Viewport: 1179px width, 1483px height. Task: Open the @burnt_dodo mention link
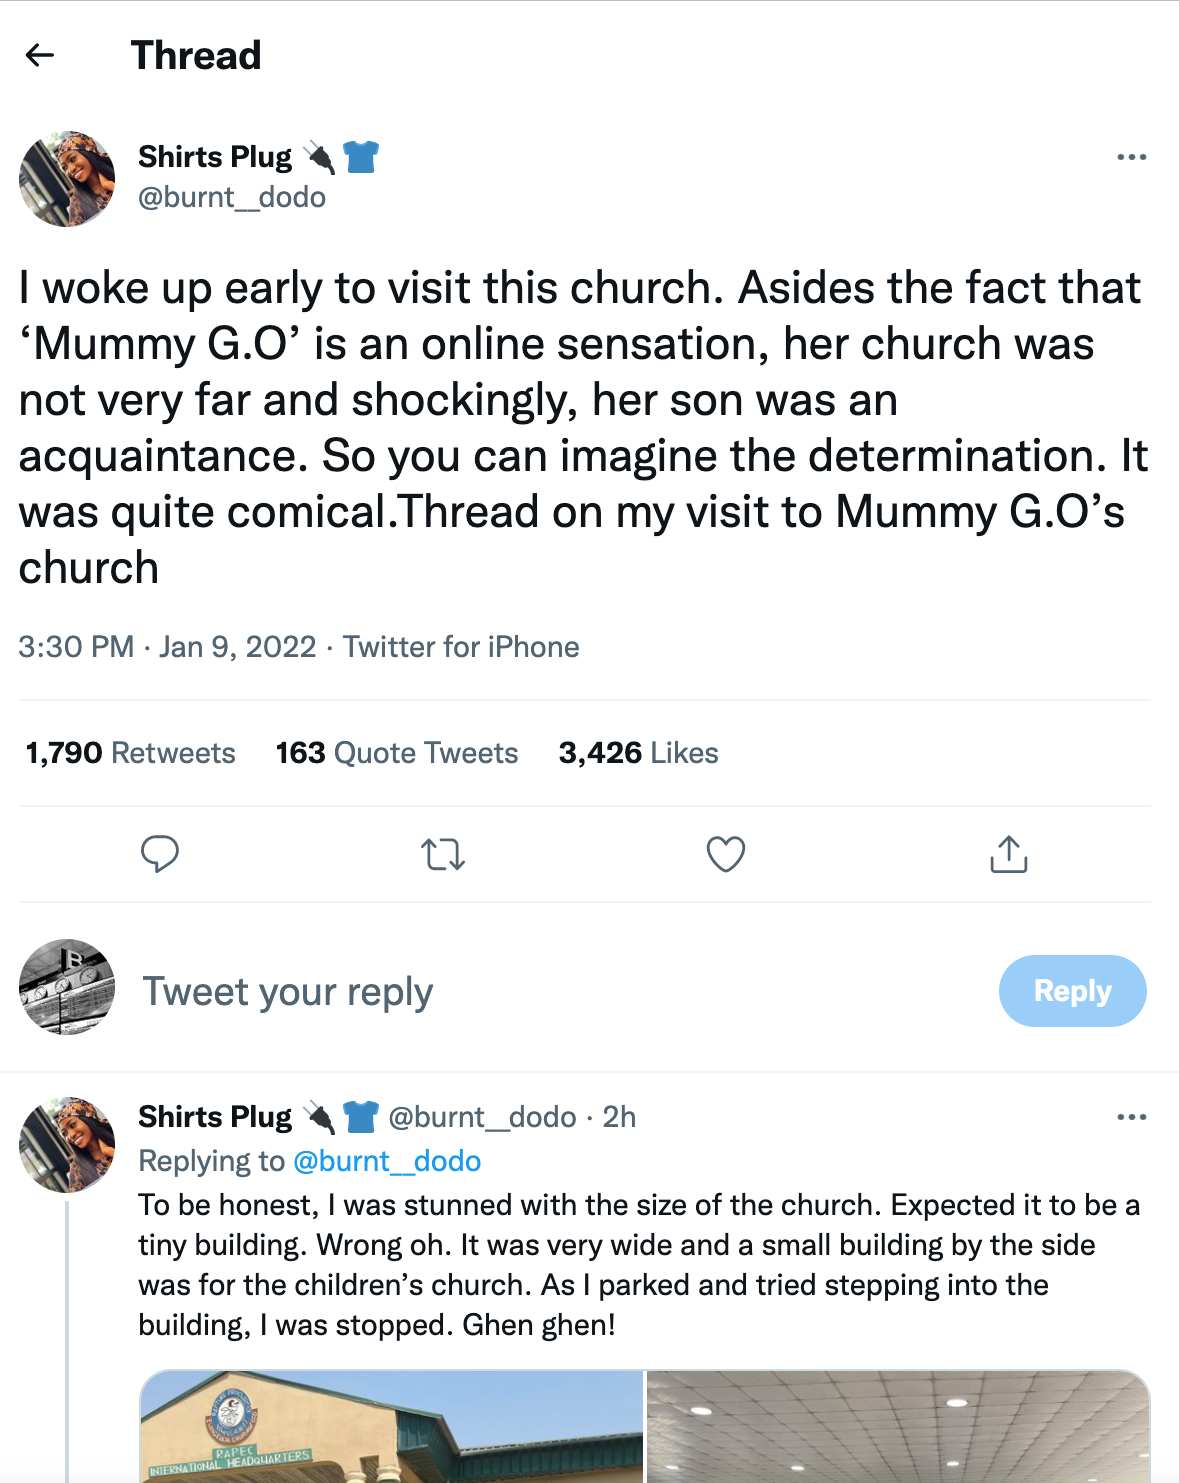coord(387,1161)
